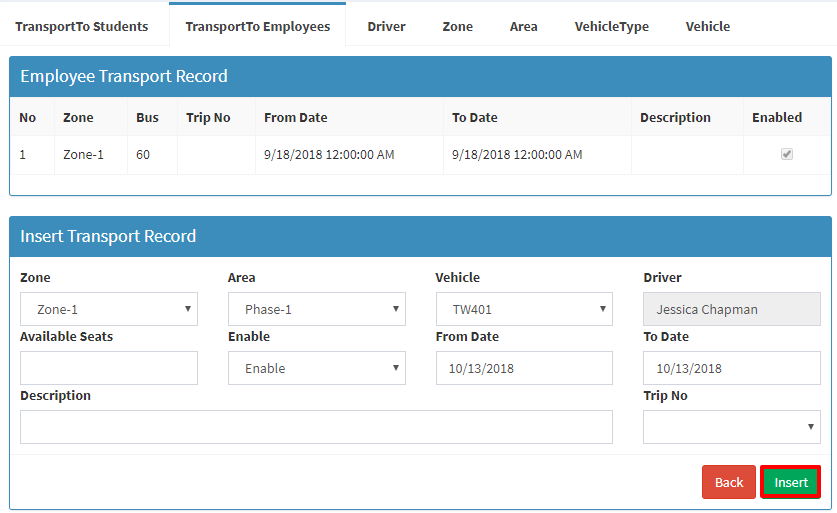Click the green Insert button
Image resolution: width=837 pixels, height=513 pixels.
(x=791, y=482)
